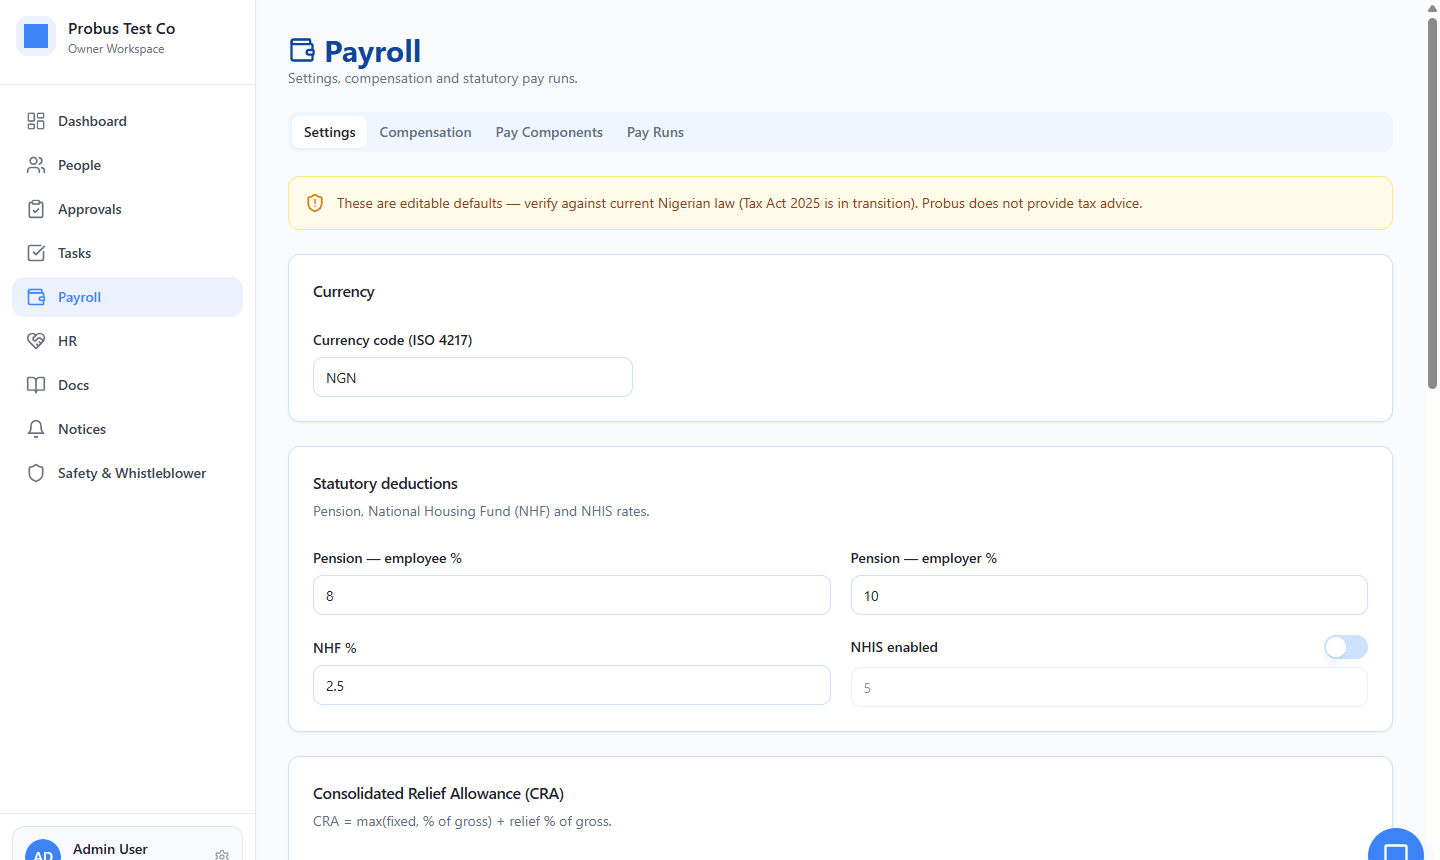
Task: Click the page vertical scrollbar thumb
Action: coord(1432,203)
